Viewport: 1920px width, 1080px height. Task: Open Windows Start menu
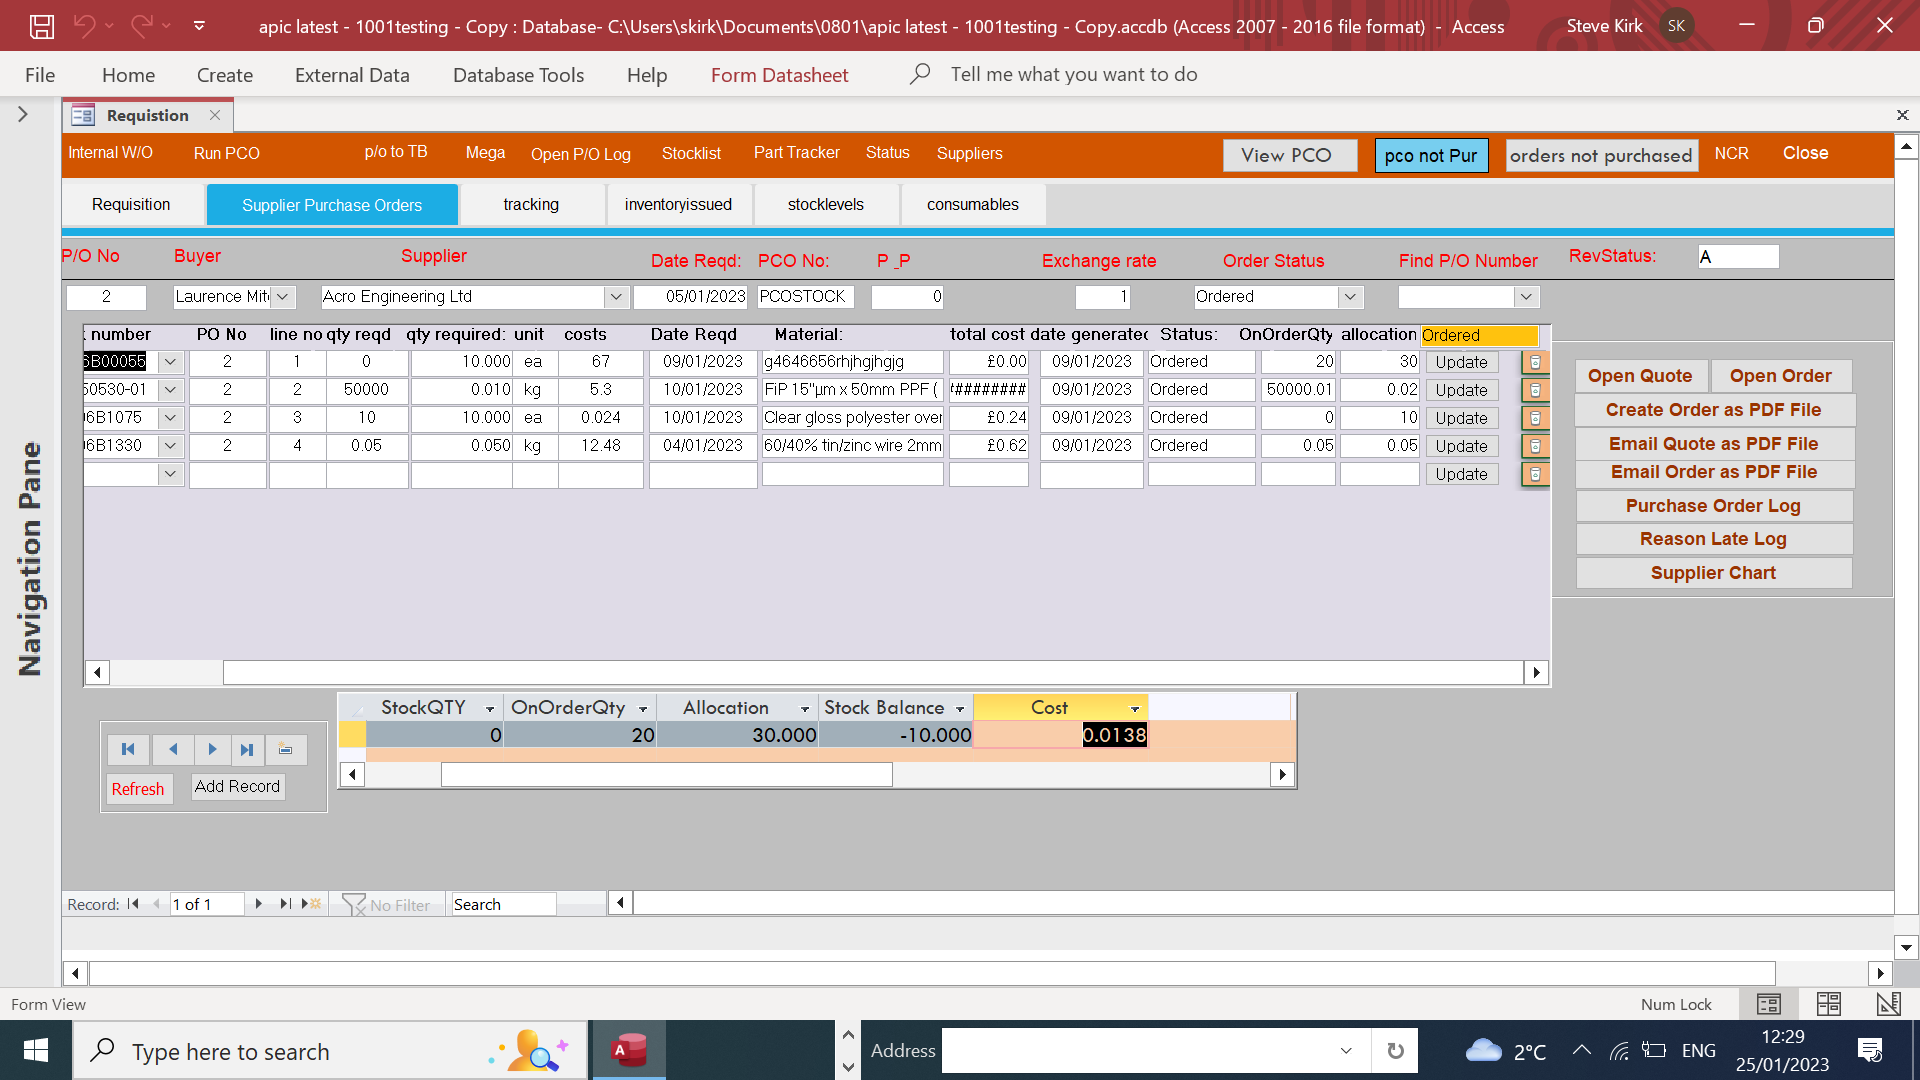[x=36, y=1051]
